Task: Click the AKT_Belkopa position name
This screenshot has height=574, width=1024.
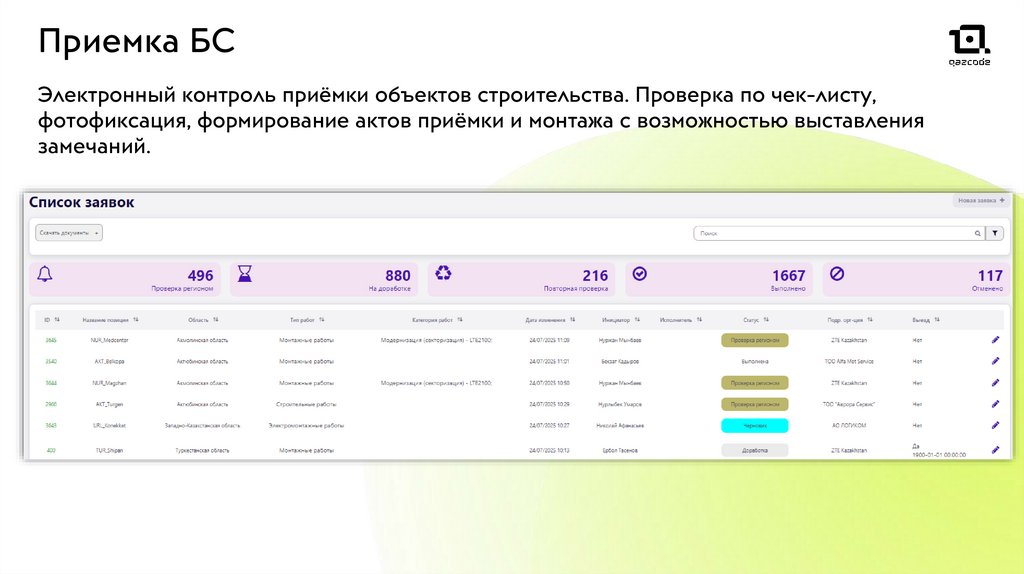Action: pos(109,361)
